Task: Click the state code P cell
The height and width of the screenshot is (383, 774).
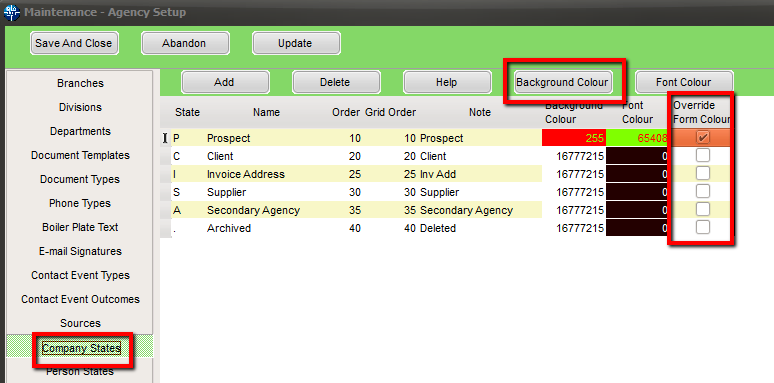Action: pos(177,138)
